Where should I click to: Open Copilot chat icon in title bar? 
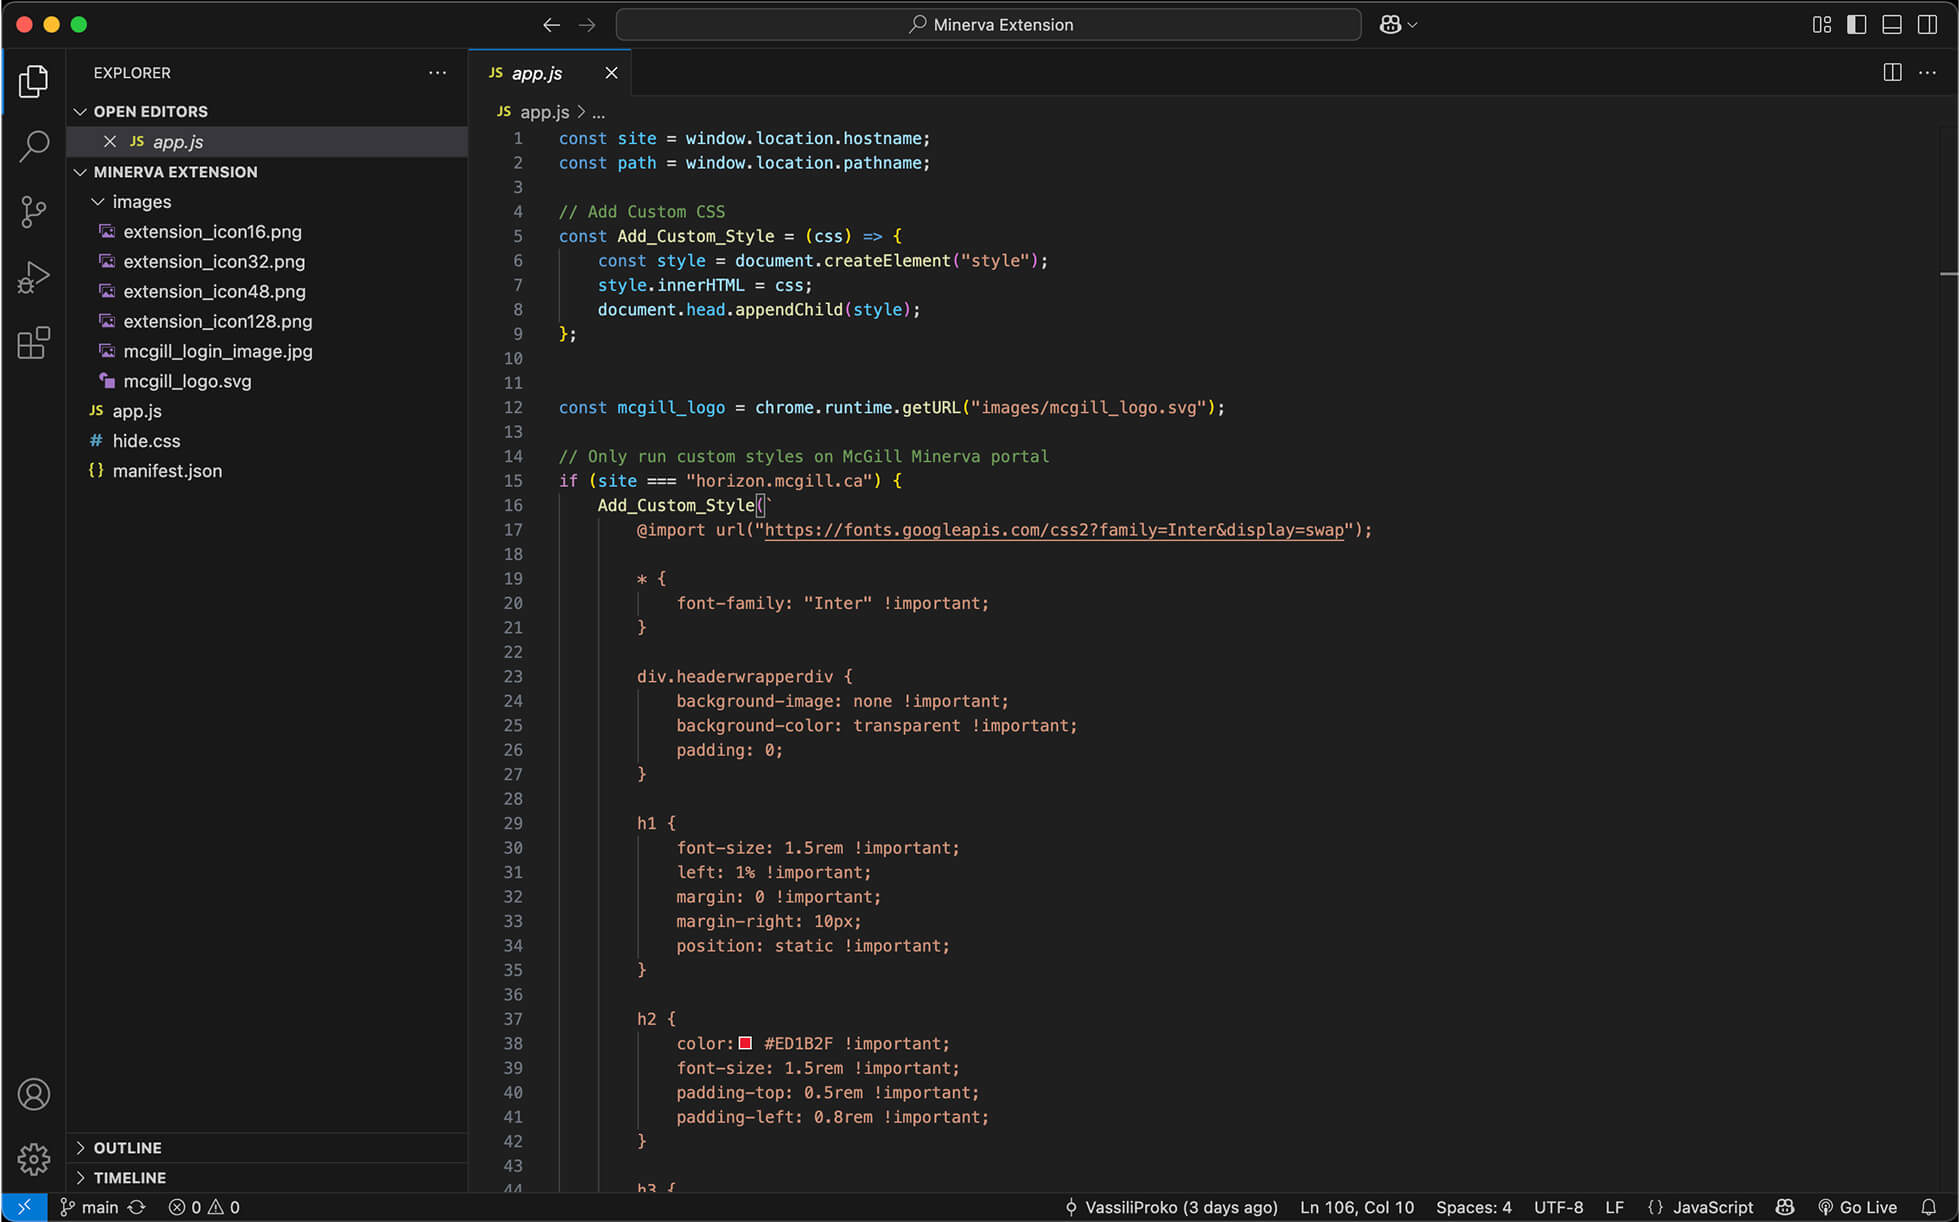coord(1390,25)
